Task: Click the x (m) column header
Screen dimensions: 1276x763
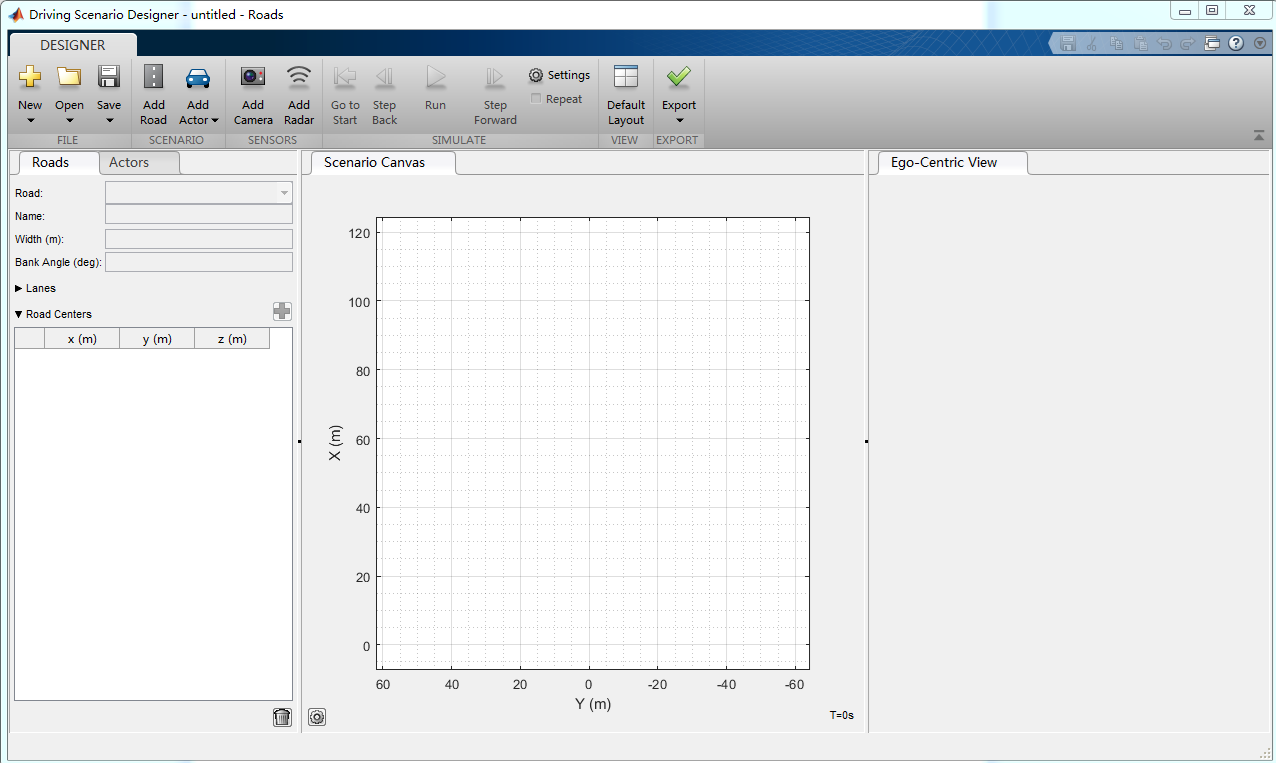Action: (82, 339)
